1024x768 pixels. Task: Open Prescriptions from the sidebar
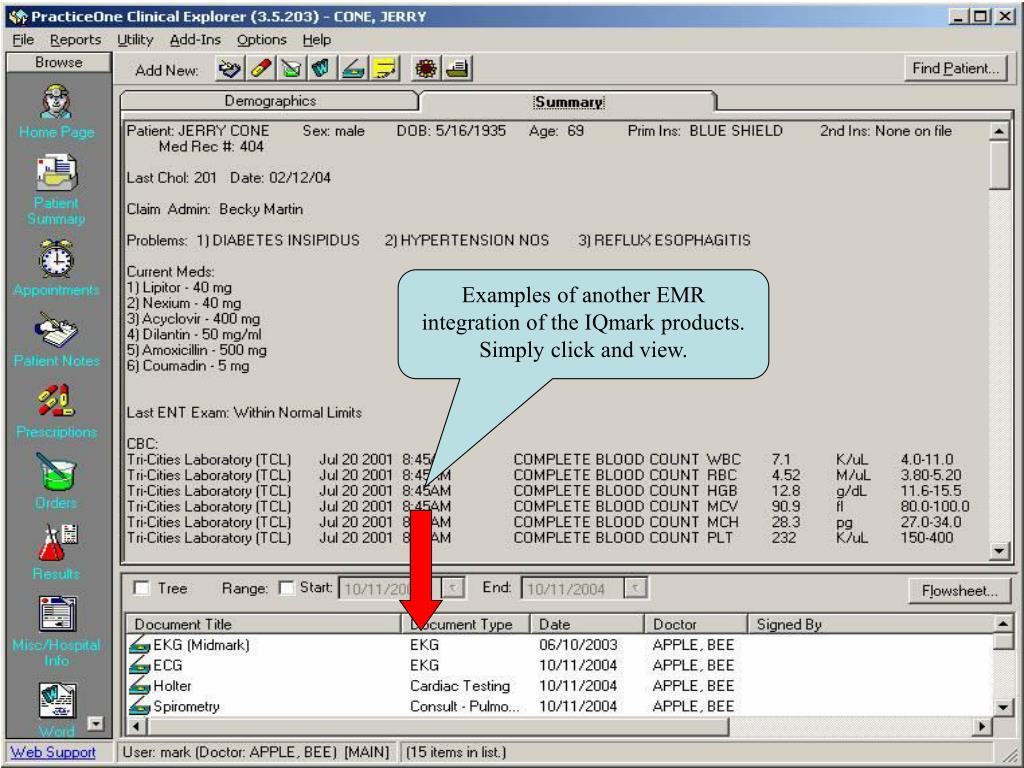pos(57,411)
